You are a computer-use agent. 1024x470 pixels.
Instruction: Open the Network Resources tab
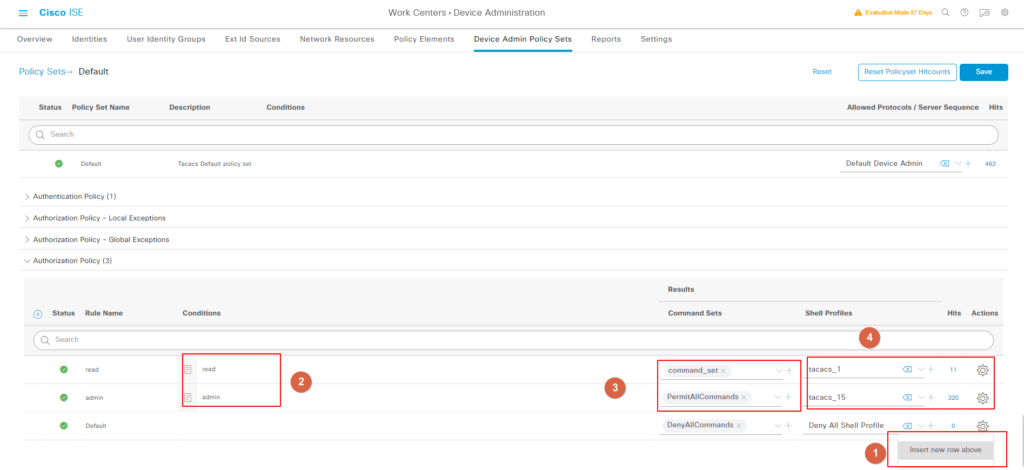coord(337,39)
